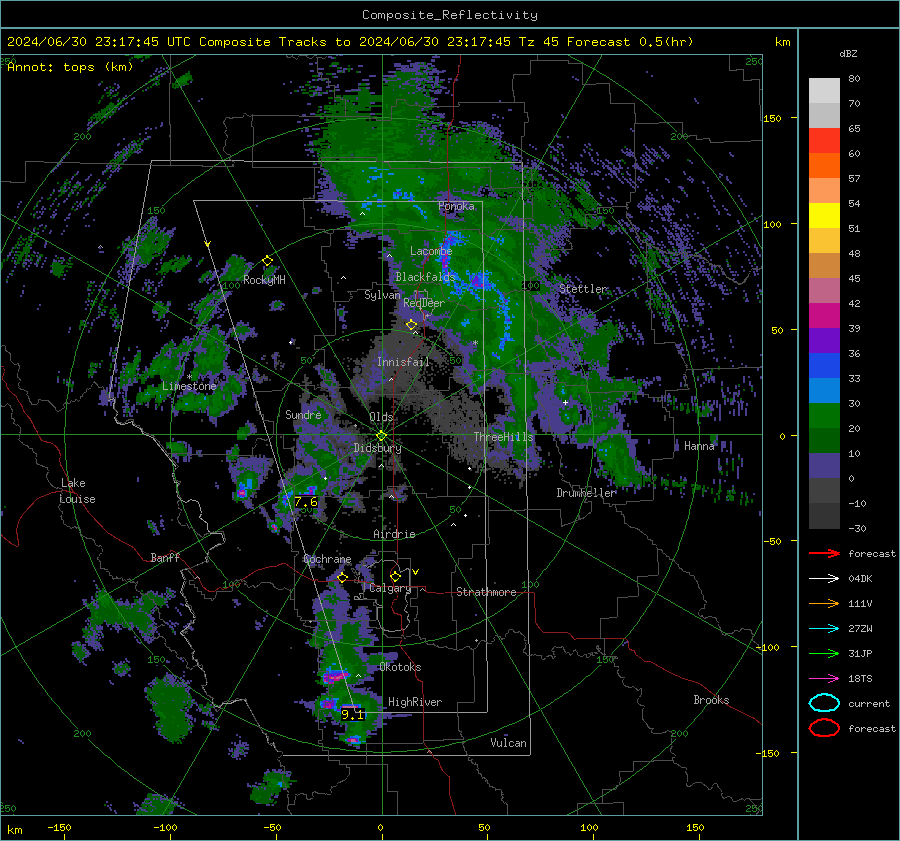Click the Annot: tops (km) label
The image size is (900, 841).
pos(70,67)
